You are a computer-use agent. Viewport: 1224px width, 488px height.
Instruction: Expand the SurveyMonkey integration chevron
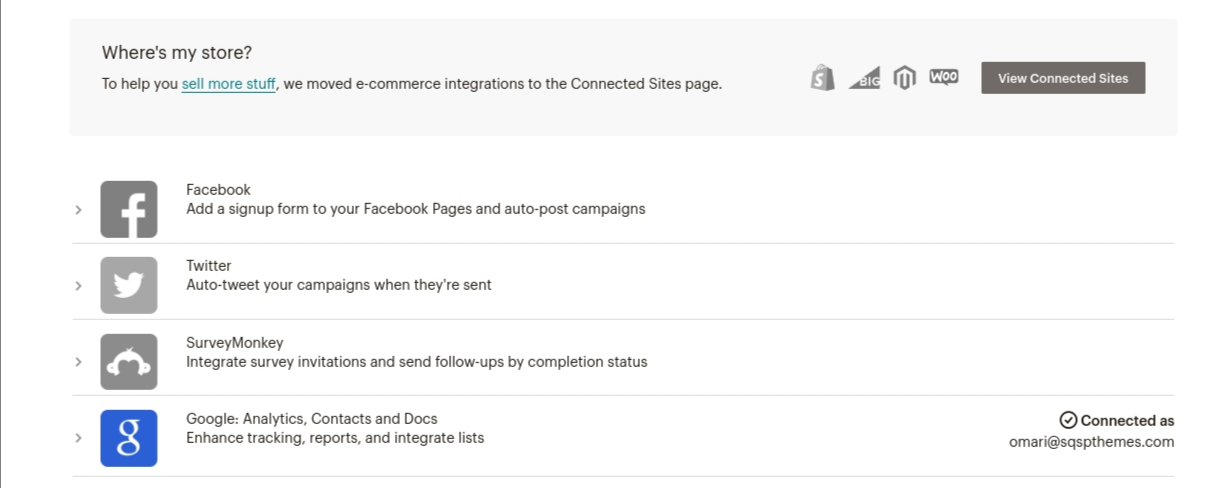[x=78, y=362]
